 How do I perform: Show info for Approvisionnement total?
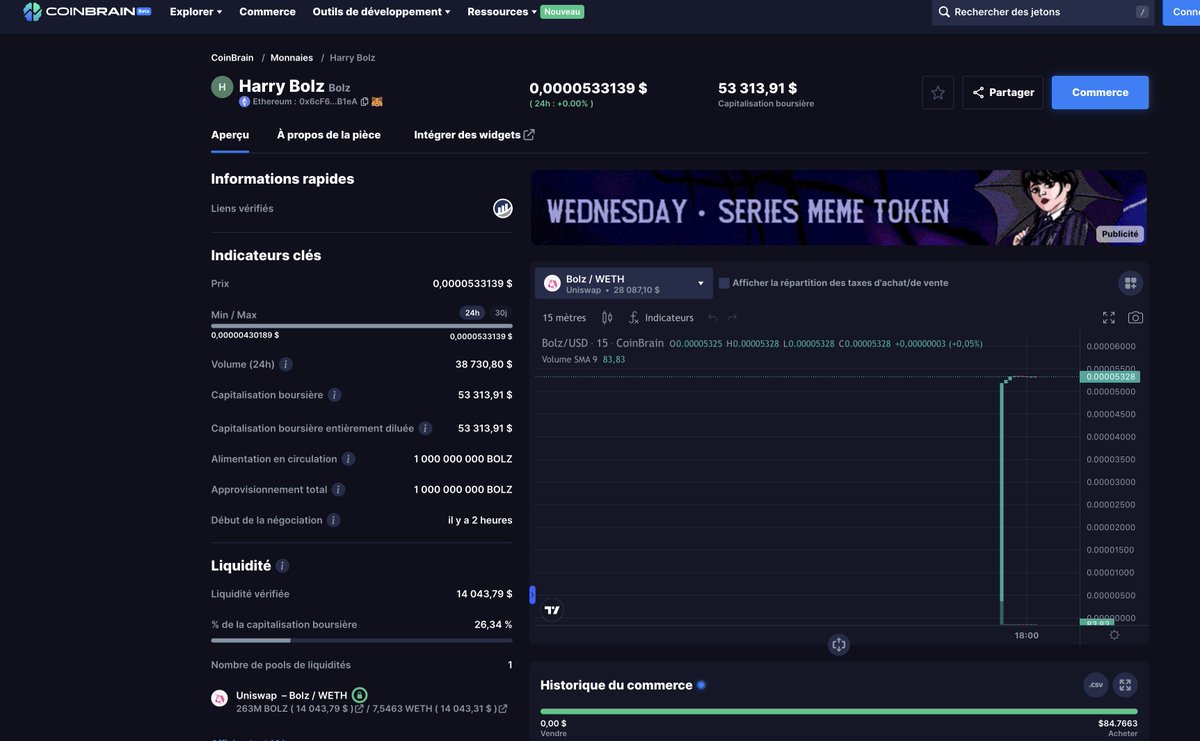338,490
